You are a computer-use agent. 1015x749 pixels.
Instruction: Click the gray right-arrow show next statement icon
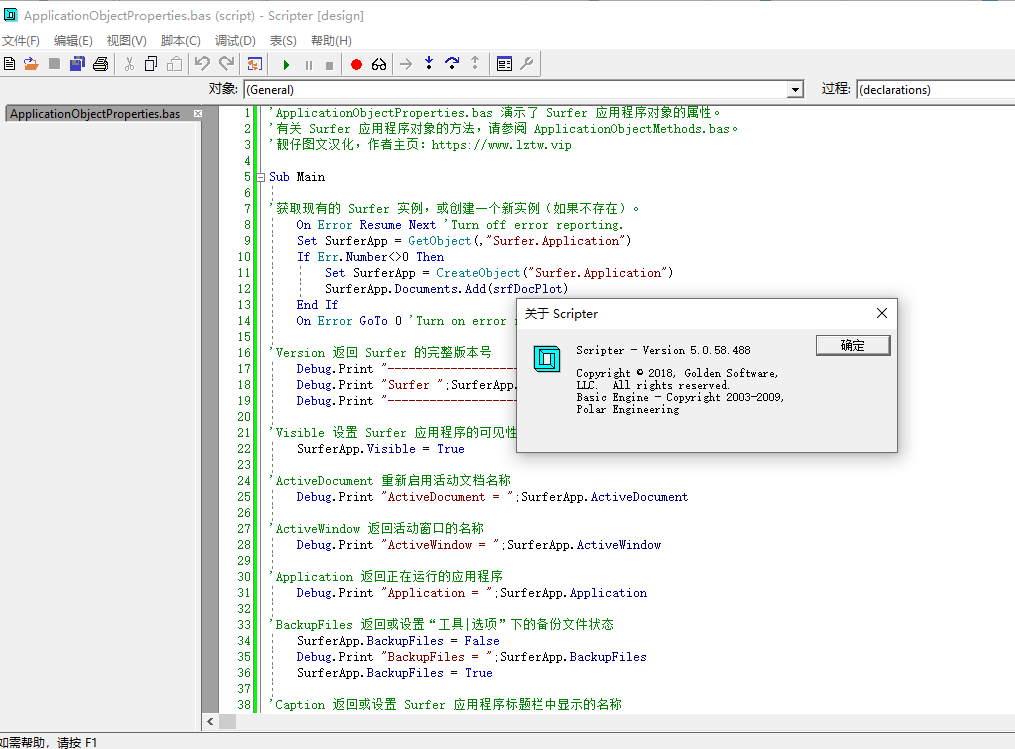(x=406, y=64)
